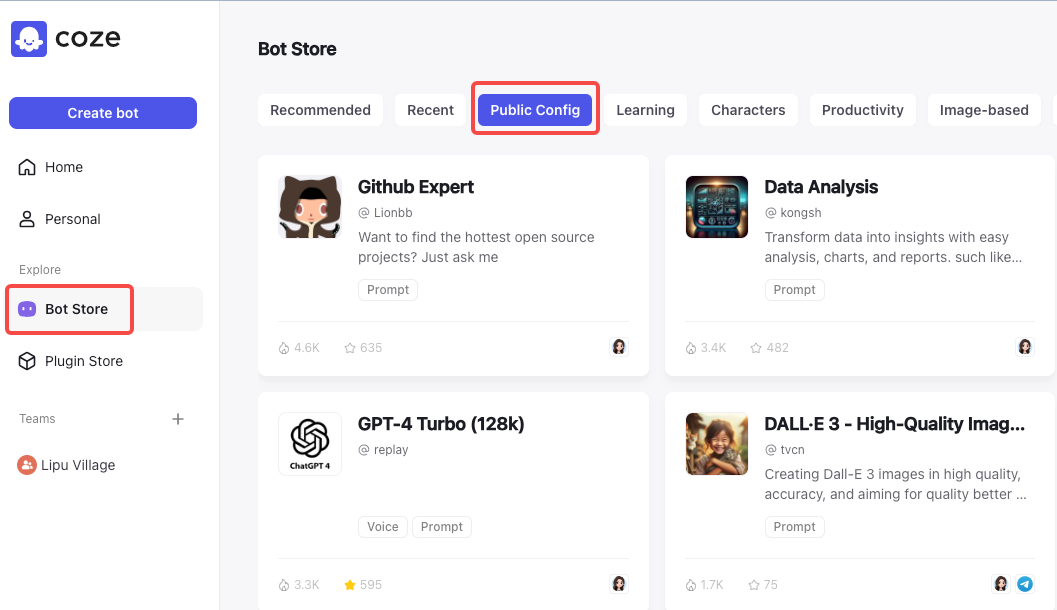1057x610 pixels.
Task: Click the Home house icon
Action: [x=27, y=167]
